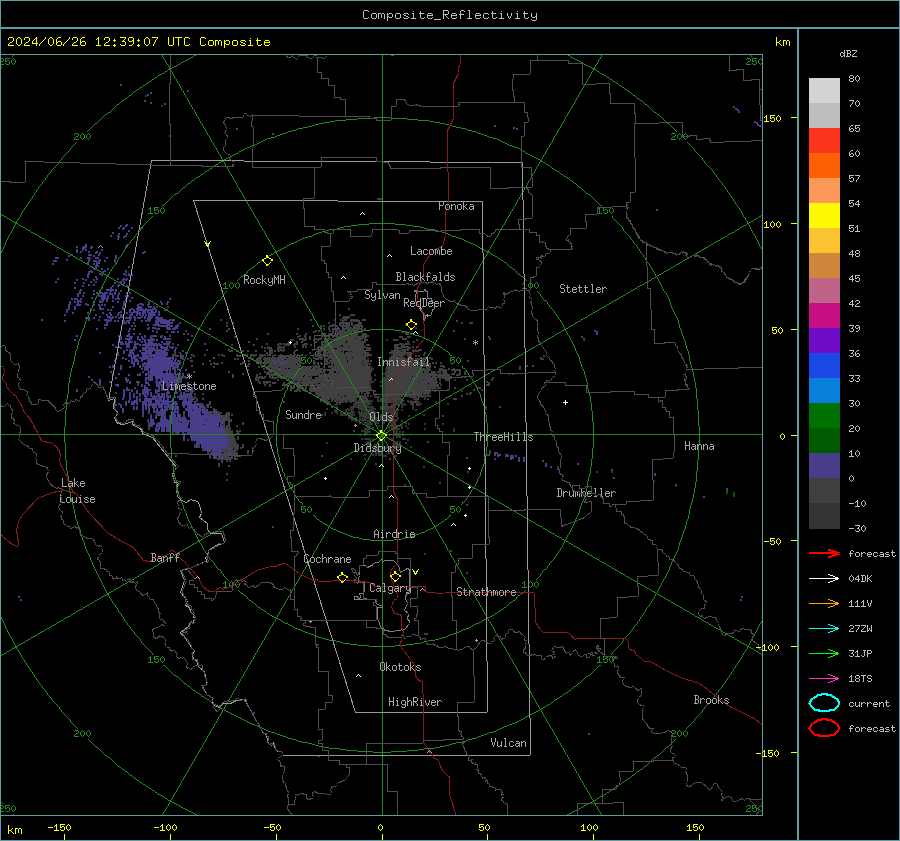Click yellow diamond marker below Cochrane

[x=343, y=577]
